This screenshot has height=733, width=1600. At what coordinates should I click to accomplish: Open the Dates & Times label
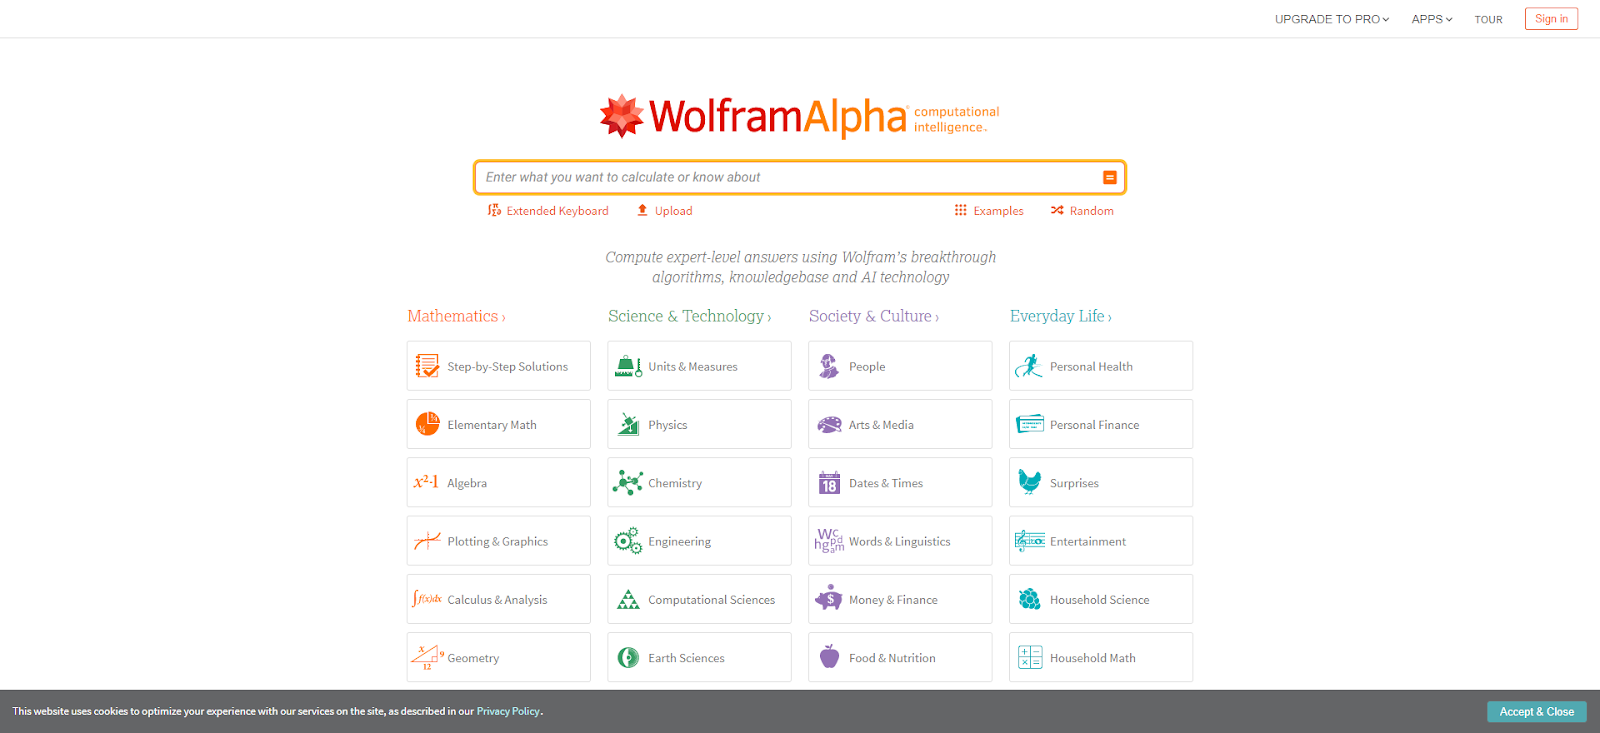886,483
